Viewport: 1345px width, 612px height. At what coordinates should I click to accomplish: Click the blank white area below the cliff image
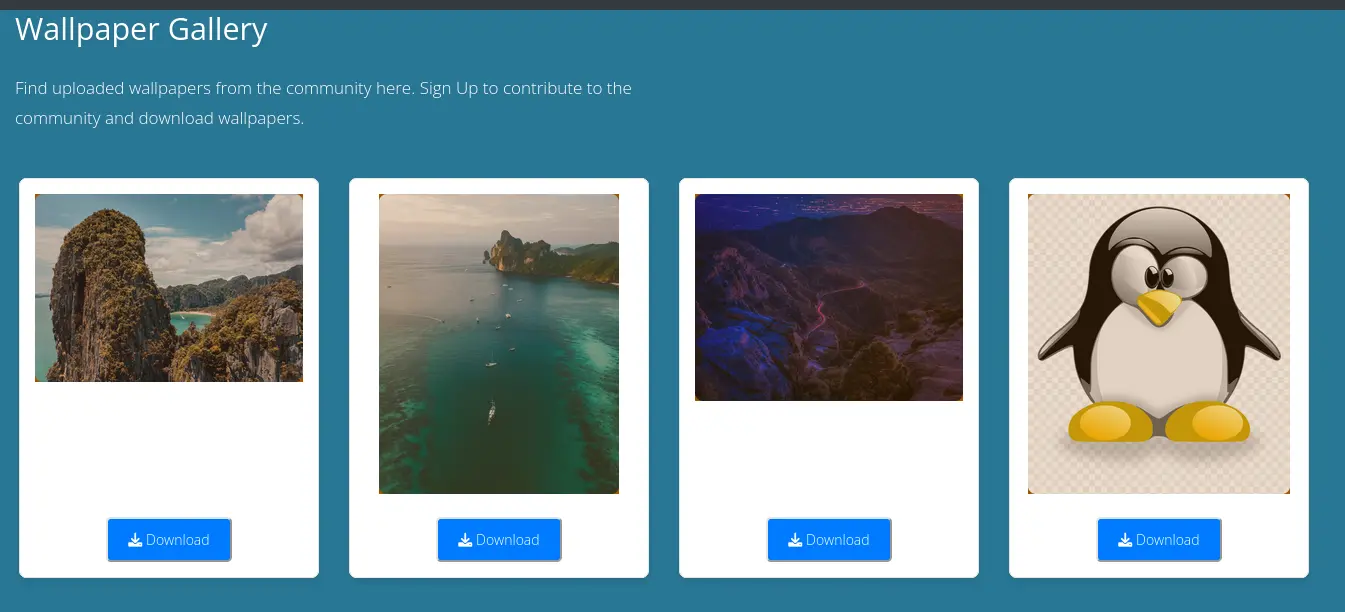click(169, 445)
